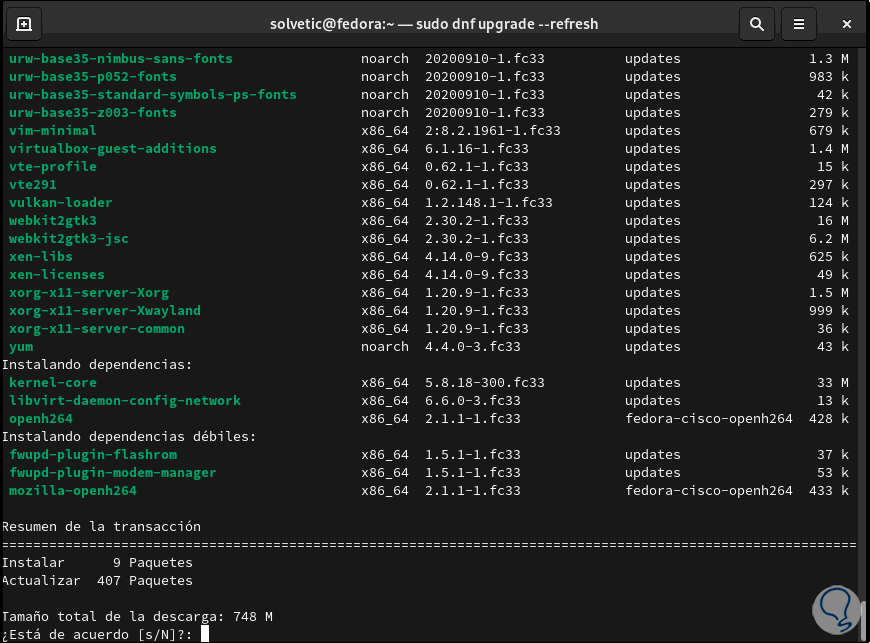Screen dimensions: 870x643
Task: Click the mozilla-openh264 package name
Action: pyautogui.click(x=72, y=490)
